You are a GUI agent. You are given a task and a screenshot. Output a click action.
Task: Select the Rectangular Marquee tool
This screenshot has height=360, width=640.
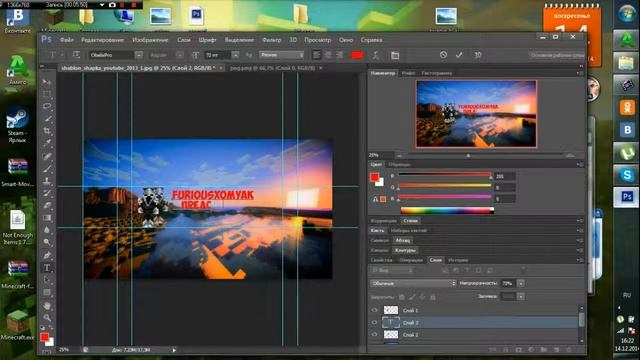coord(47,94)
